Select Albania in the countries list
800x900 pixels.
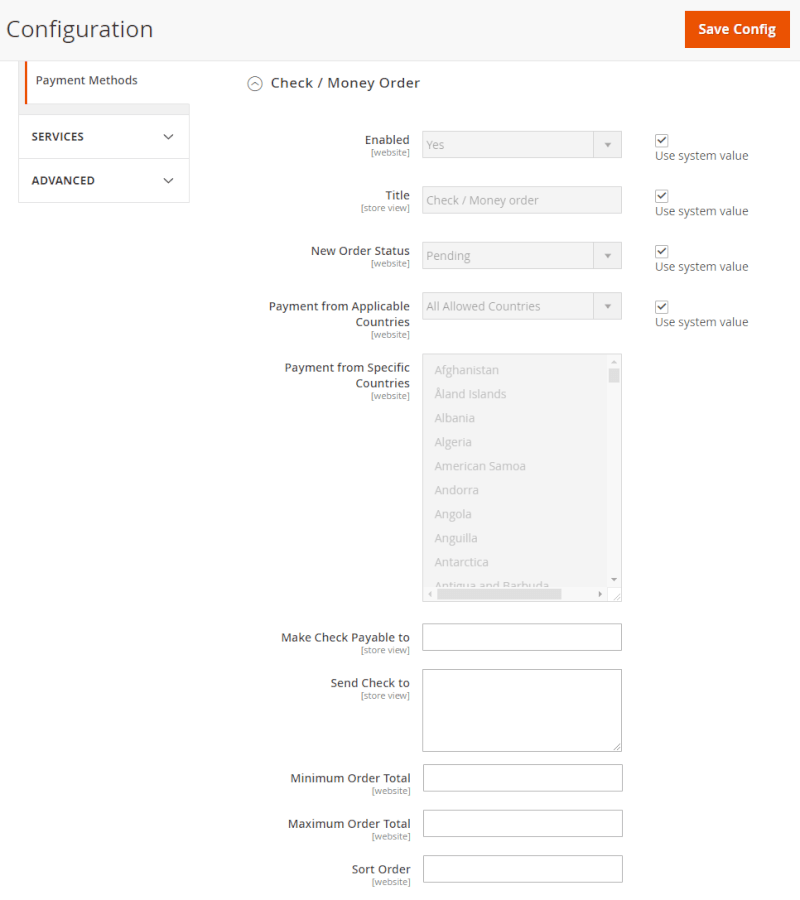[455, 417]
